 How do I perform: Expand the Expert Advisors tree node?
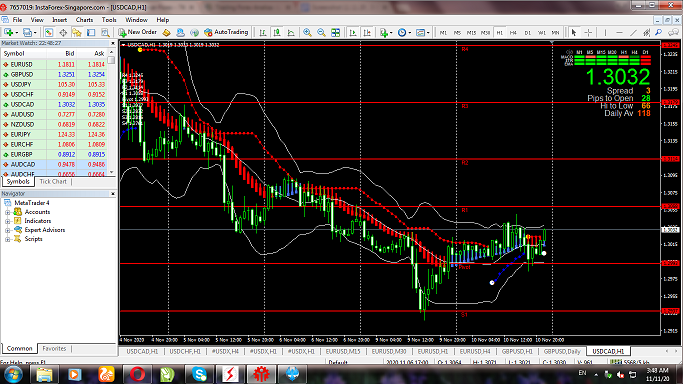[x=7, y=230]
